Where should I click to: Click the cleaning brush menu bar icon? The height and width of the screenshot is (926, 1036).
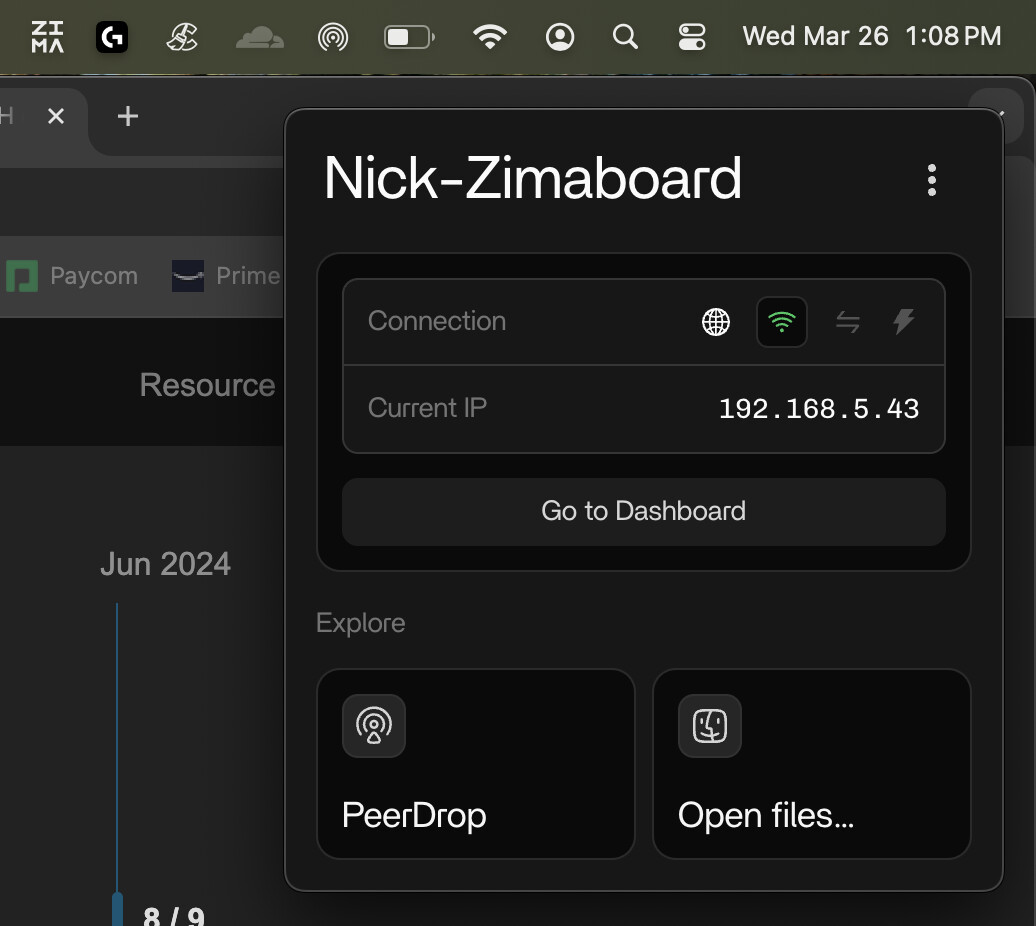point(182,37)
